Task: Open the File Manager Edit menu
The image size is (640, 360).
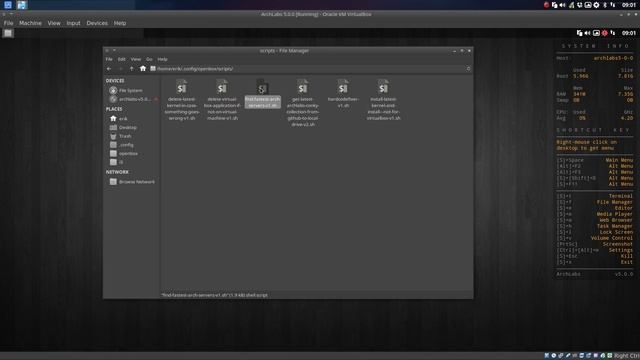Action: click(122, 59)
